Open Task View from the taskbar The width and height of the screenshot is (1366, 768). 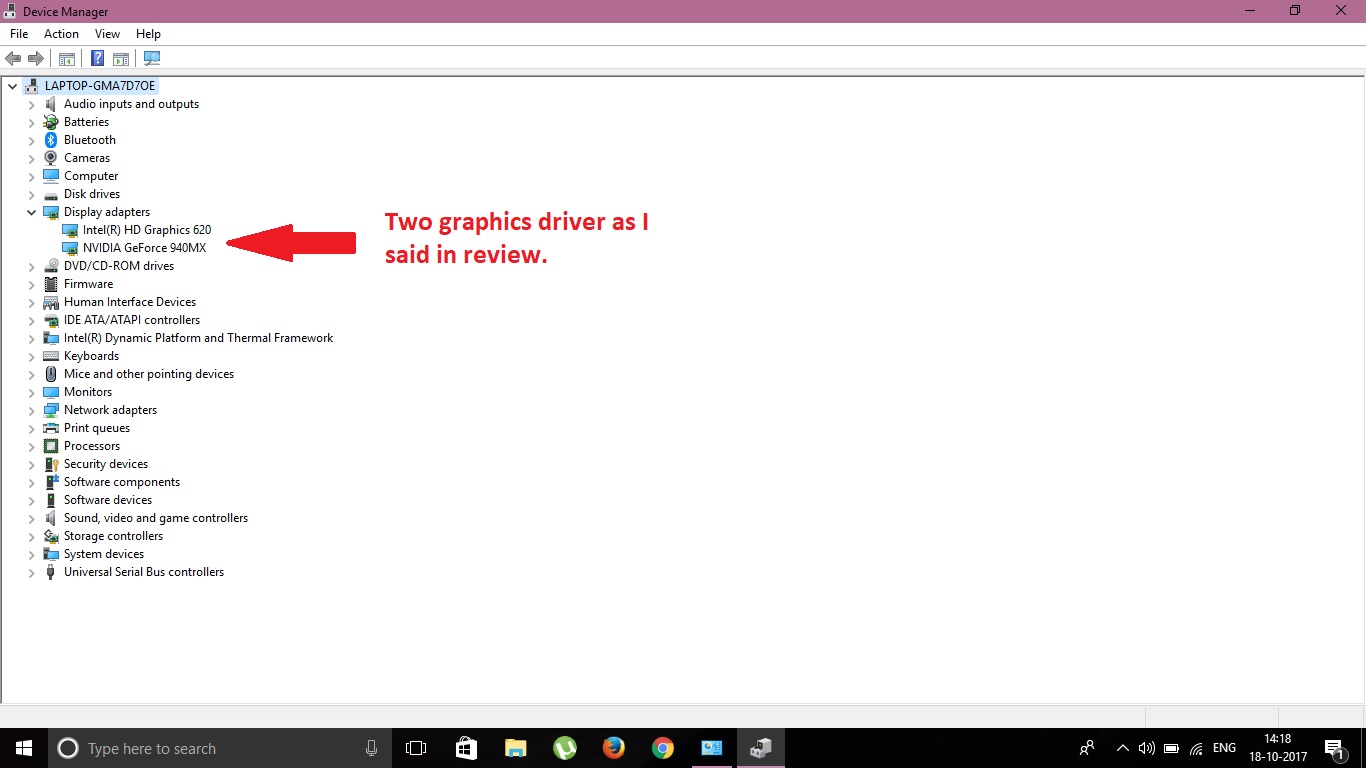pyautogui.click(x=416, y=748)
